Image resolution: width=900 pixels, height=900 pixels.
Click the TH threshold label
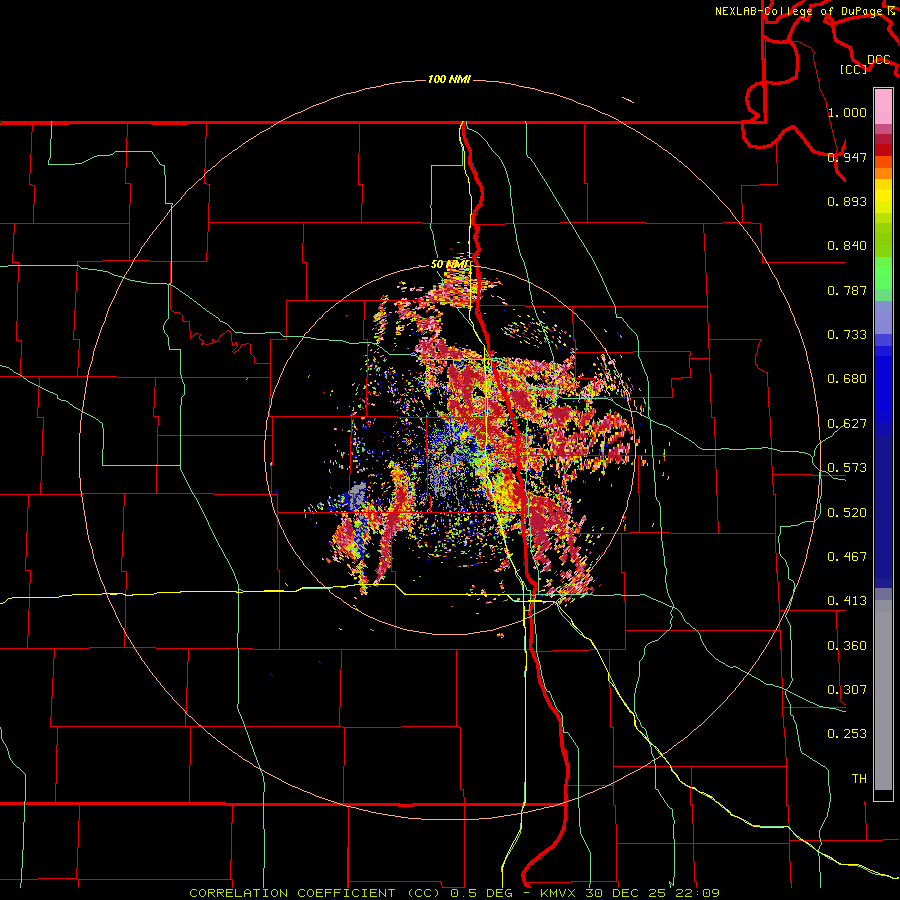859,779
